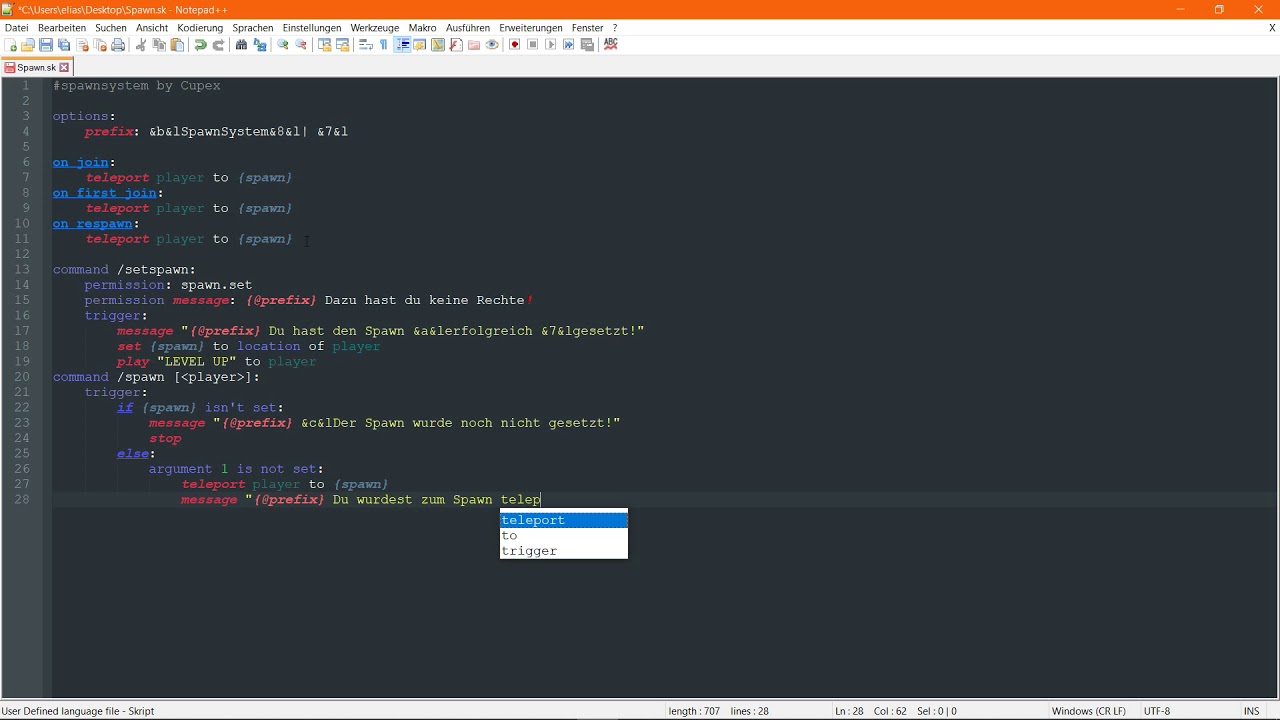Choose 'to' from autocomplete list
The height and width of the screenshot is (720, 1280).
click(x=564, y=536)
